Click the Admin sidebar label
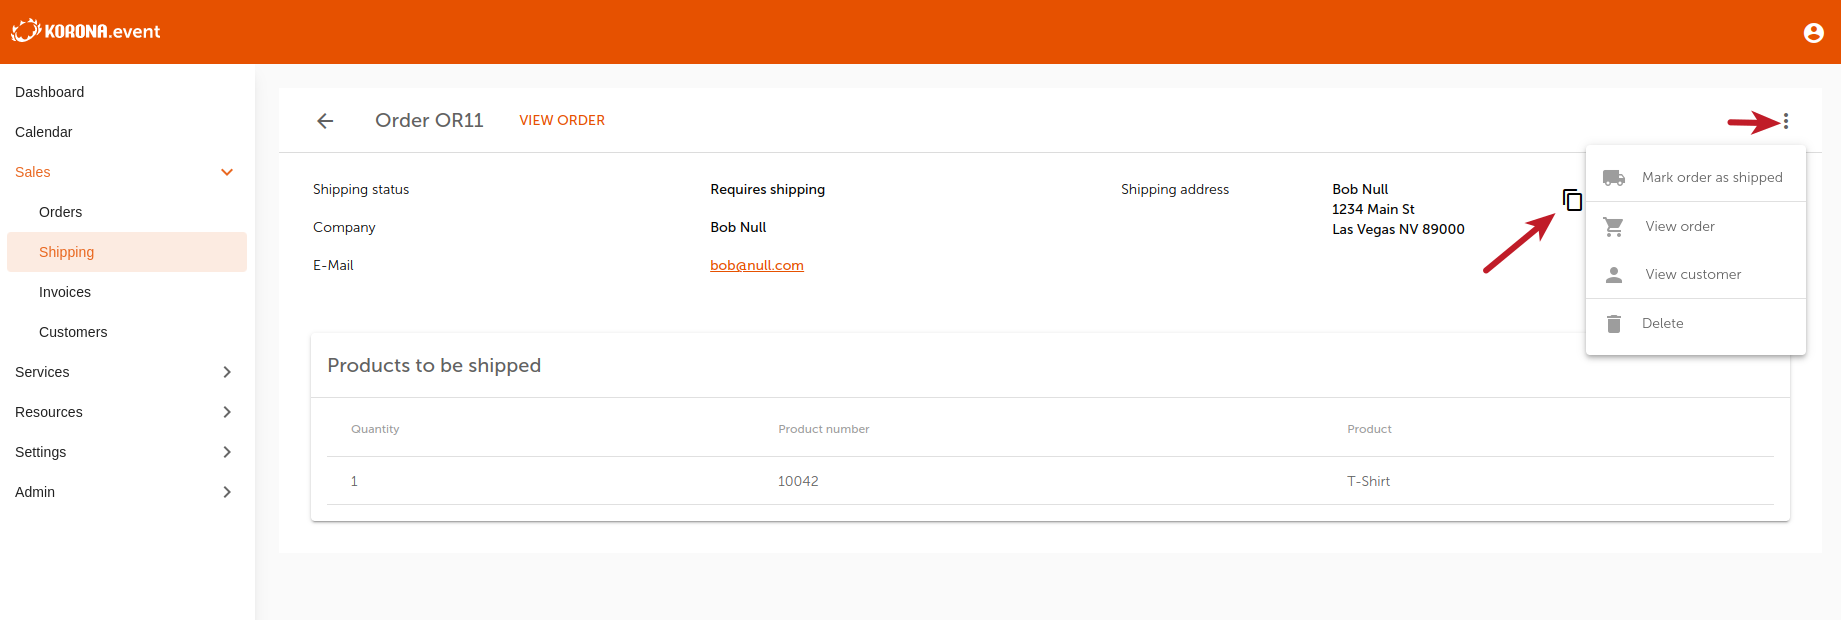1841x620 pixels. click(35, 492)
